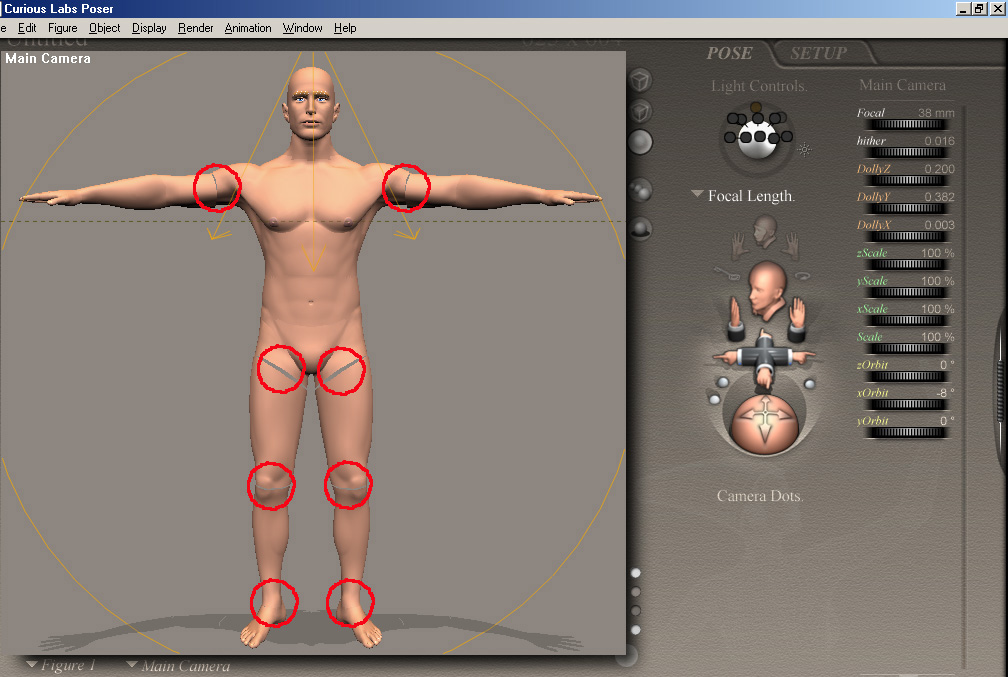Click the third document color dot

coord(636,610)
